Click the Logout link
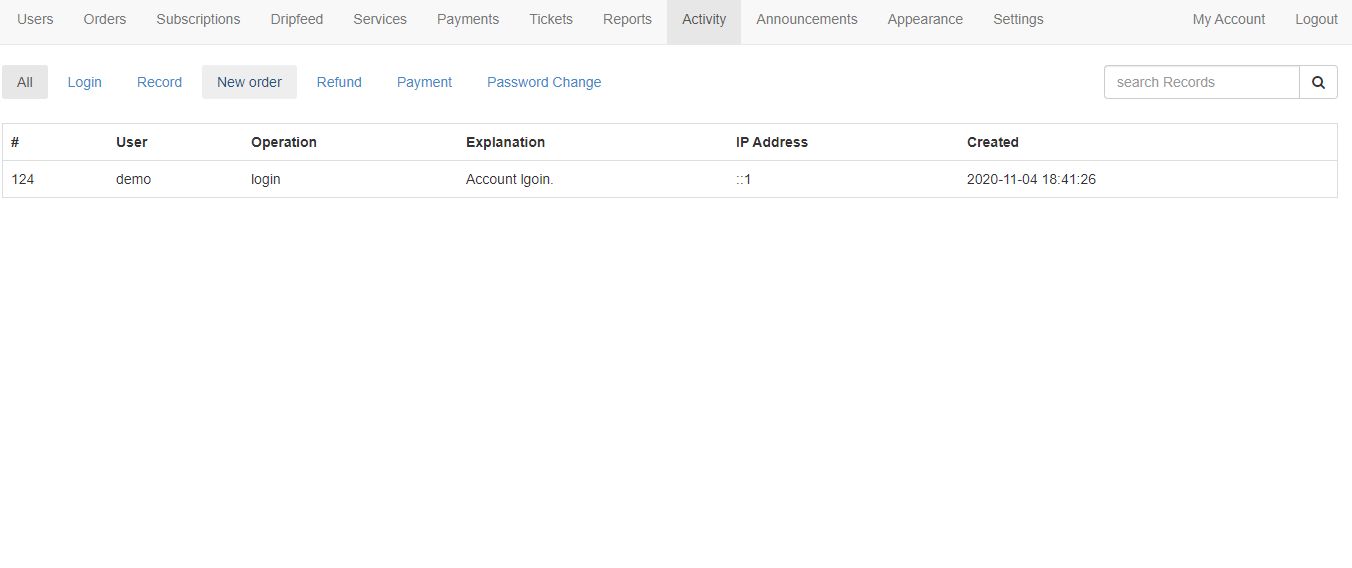The width and height of the screenshot is (1352, 568). click(1316, 19)
